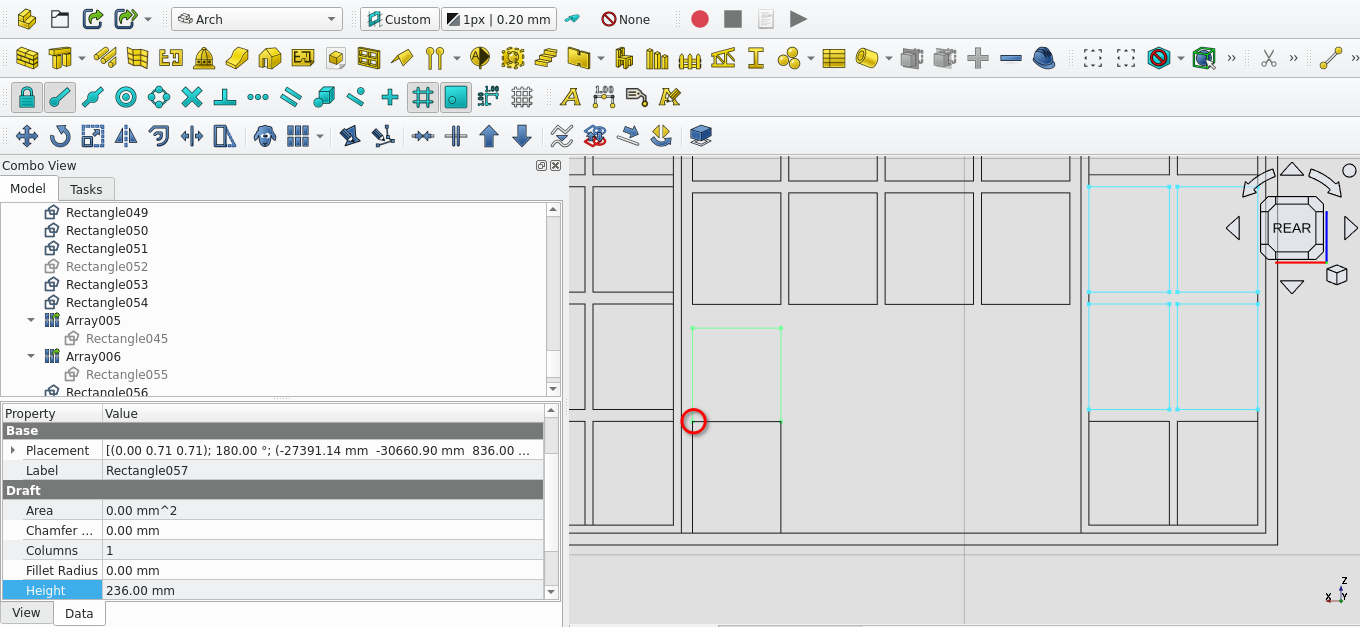The height and width of the screenshot is (627, 1360).
Task: Toggle Snap to Grid button
Action: (x=423, y=97)
